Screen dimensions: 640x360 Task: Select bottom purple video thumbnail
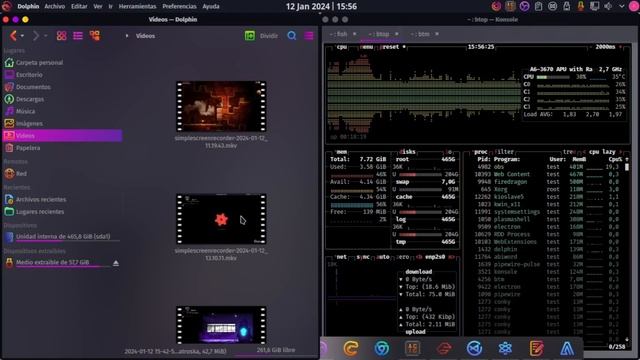[221, 325]
